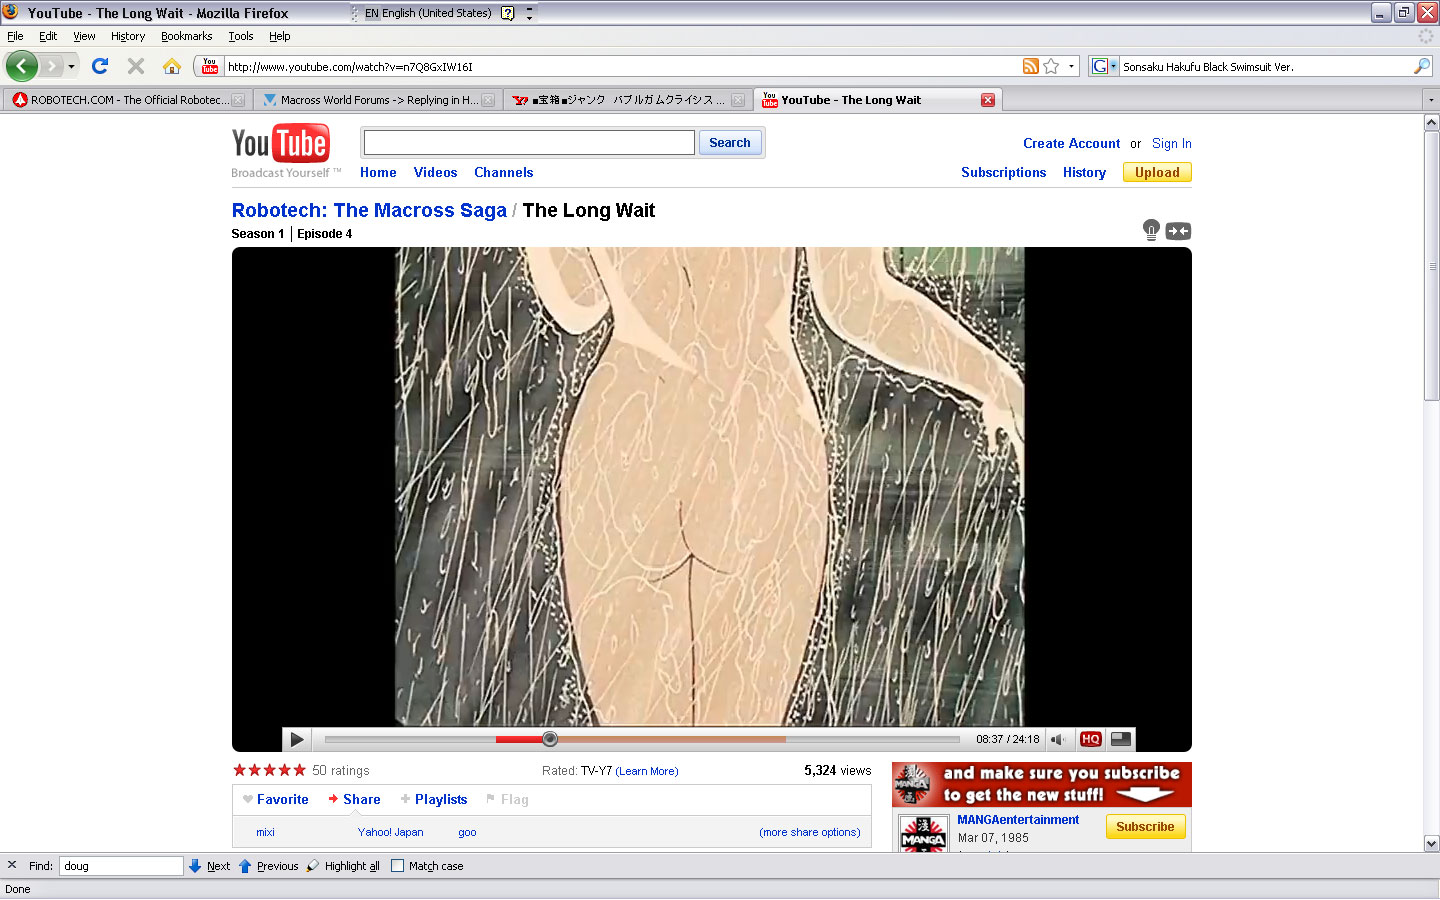Click into the URL address field

[x=622, y=67]
